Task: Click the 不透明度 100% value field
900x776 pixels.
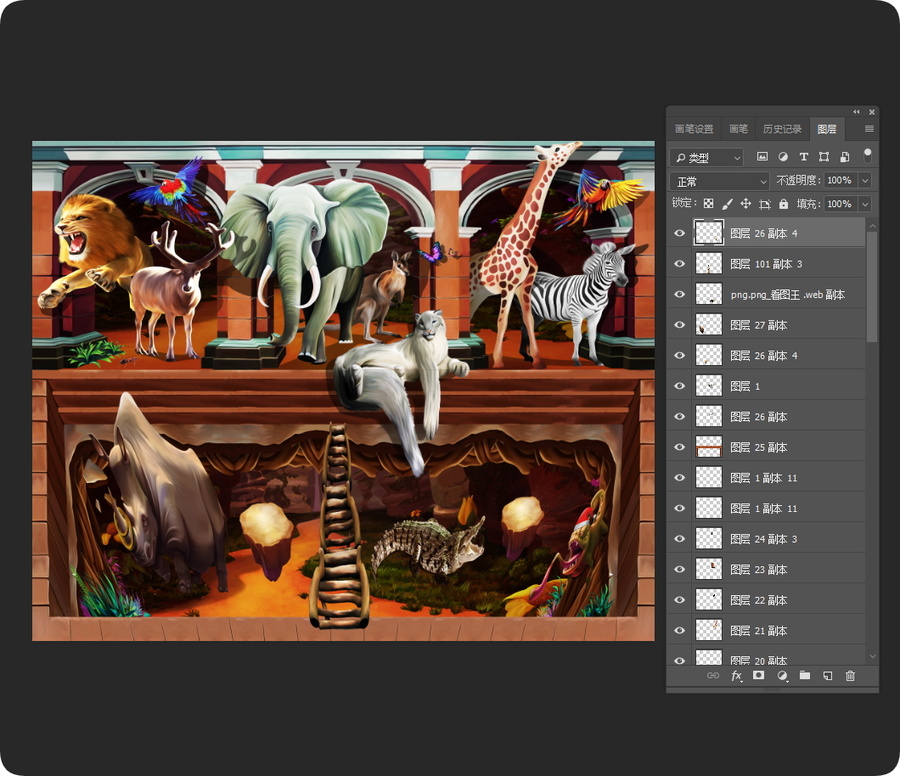Action: pos(839,180)
